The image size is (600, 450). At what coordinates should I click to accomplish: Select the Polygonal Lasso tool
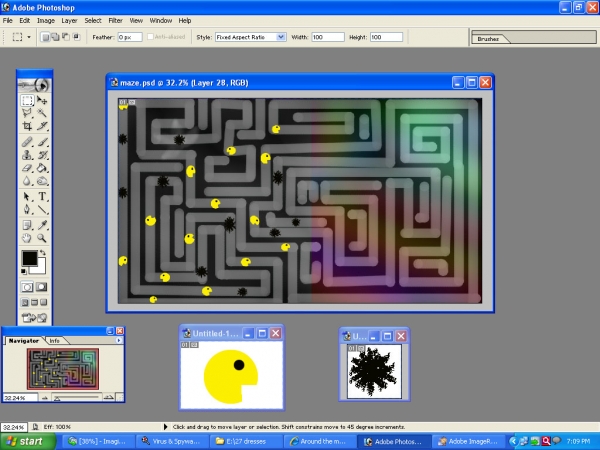pos(27,113)
